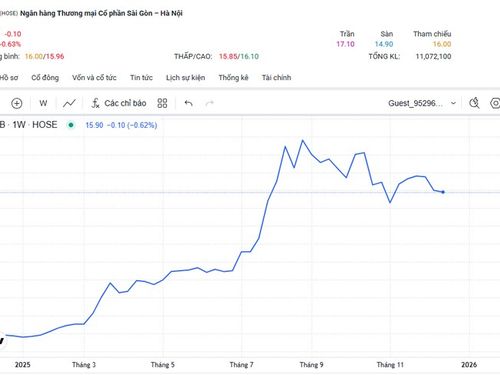This screenshot has height=375, width=500.
Task: Click the Tháng 7 time axis label
Action: (x=242, y=365)
